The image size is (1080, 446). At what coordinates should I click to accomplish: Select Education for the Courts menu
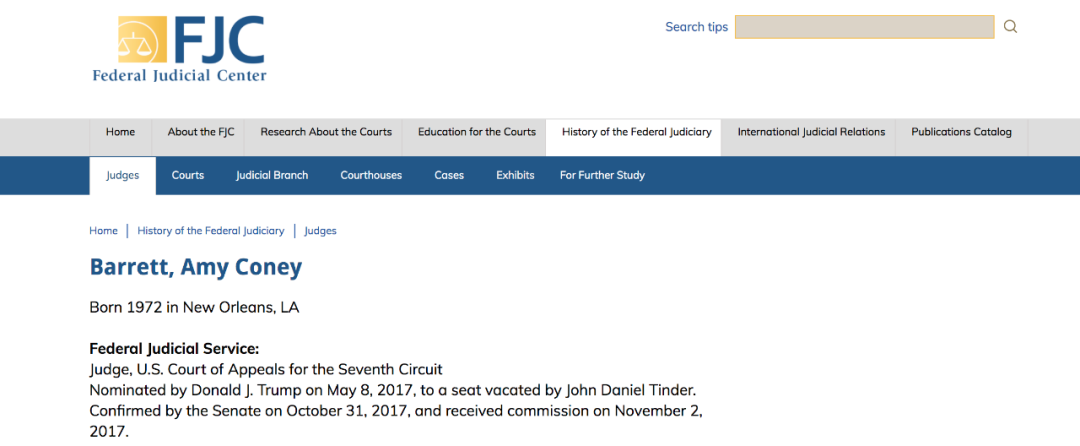pyautogui.click(x=477, y=132)
